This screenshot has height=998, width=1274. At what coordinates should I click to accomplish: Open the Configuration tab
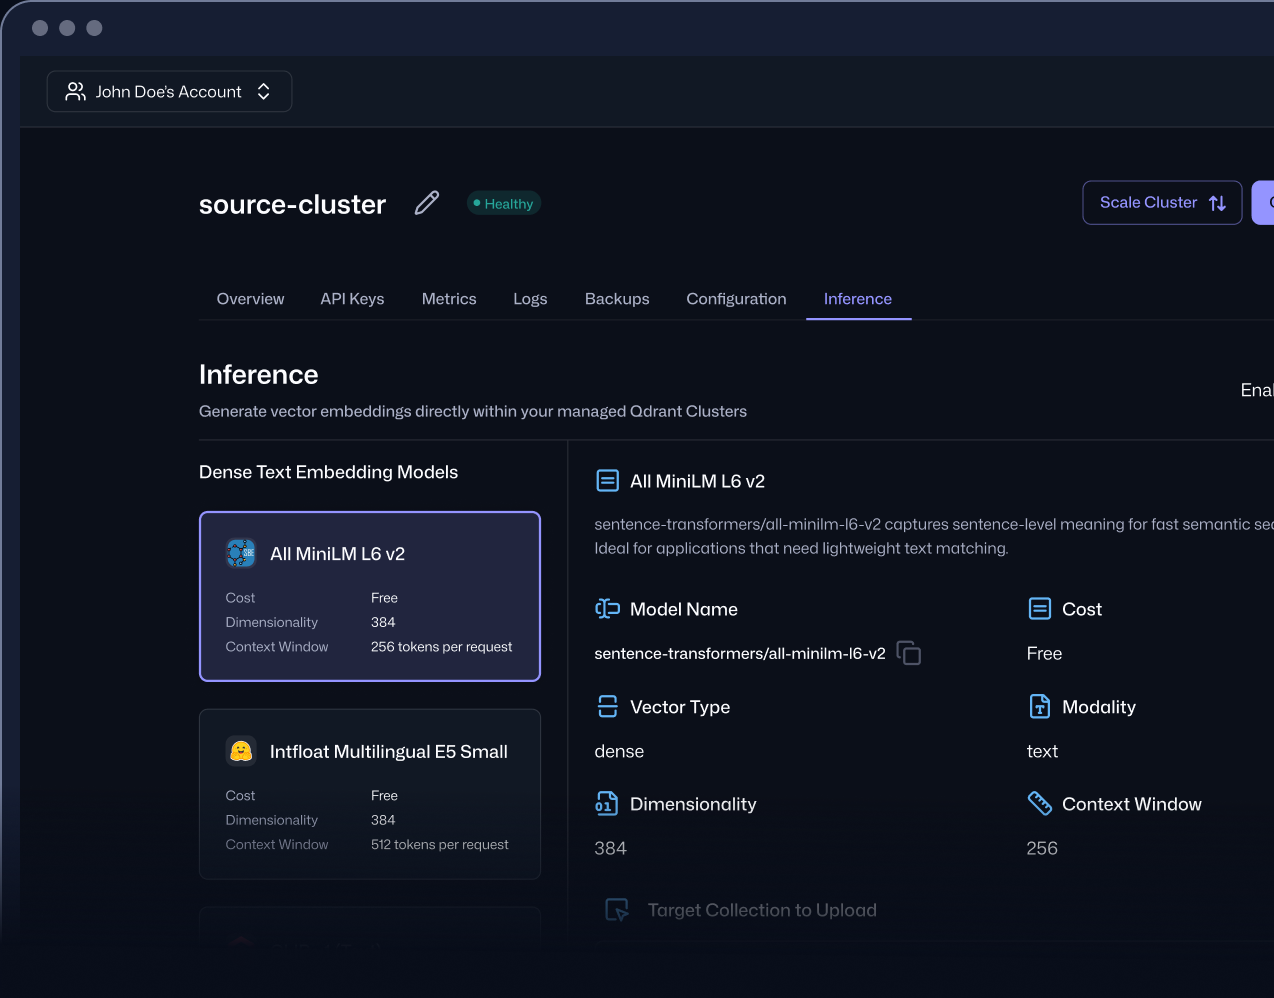click(736, 299)
